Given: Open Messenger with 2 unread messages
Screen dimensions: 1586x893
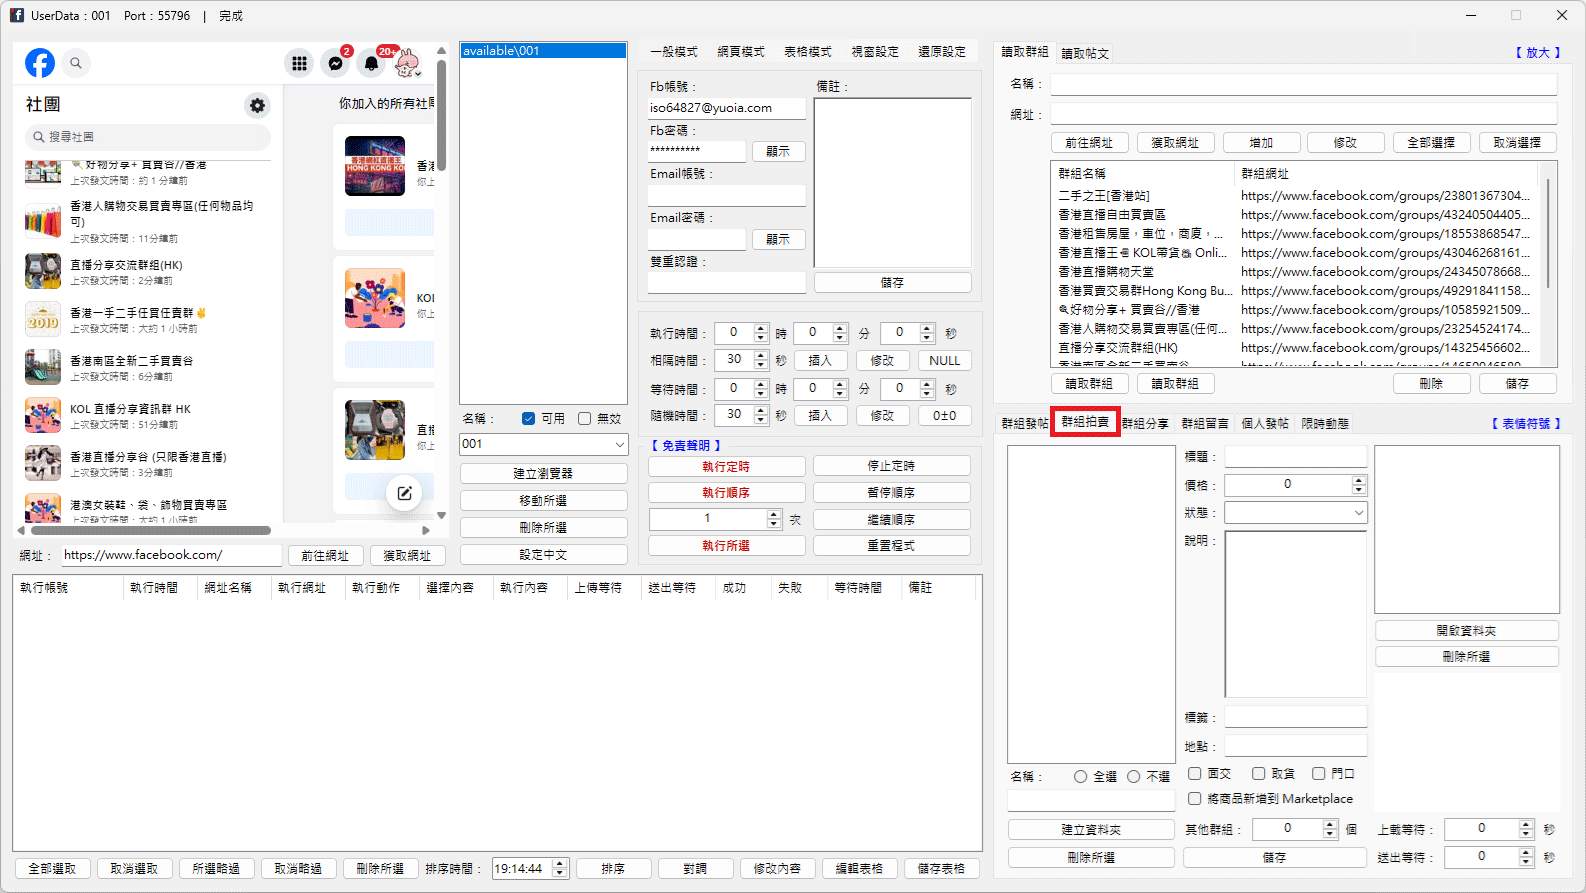Looking at the screenshot, I should [336, 63].
